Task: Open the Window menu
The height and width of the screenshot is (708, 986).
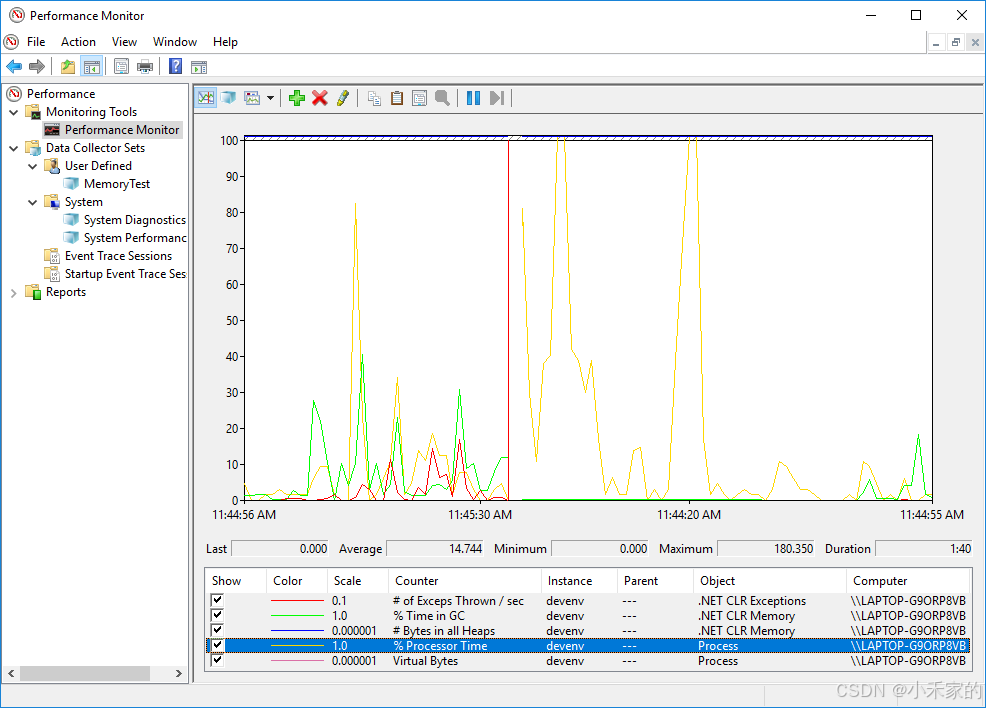Action: click(x=175, y=42)
